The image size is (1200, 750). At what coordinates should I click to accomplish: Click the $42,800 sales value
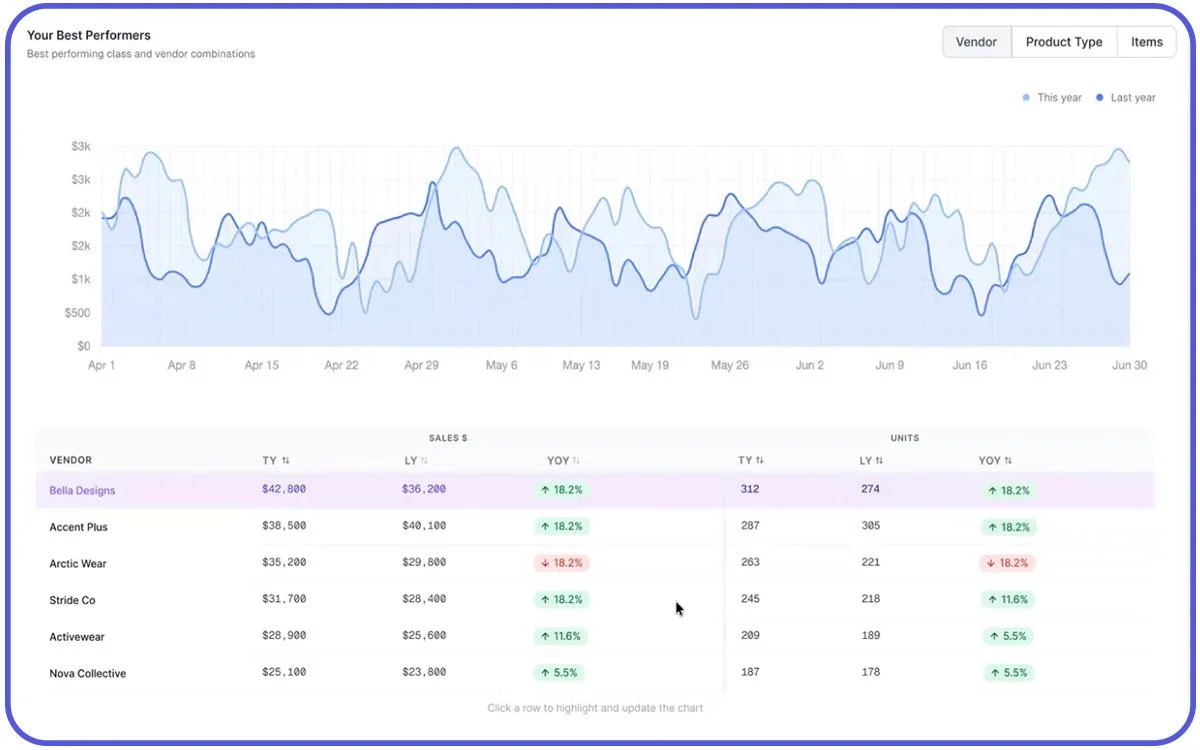click(x=284, y=490)
